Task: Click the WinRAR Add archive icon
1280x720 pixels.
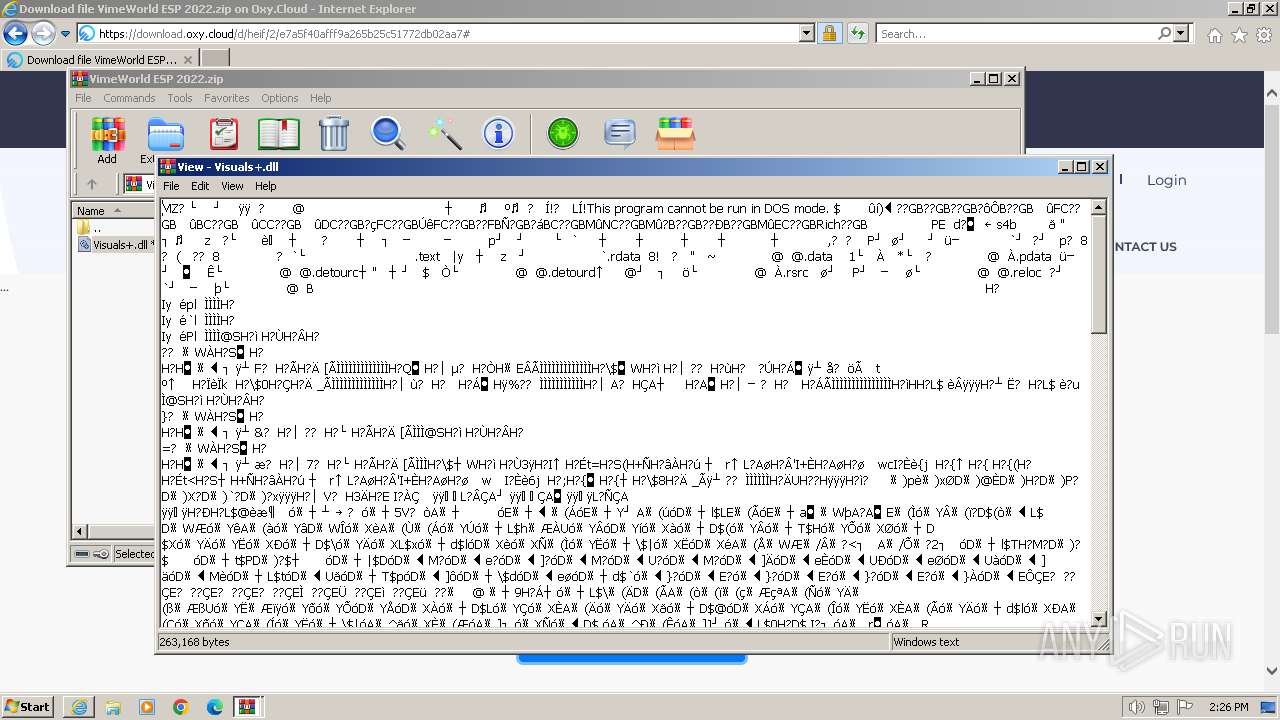Action: click(107, 134)
